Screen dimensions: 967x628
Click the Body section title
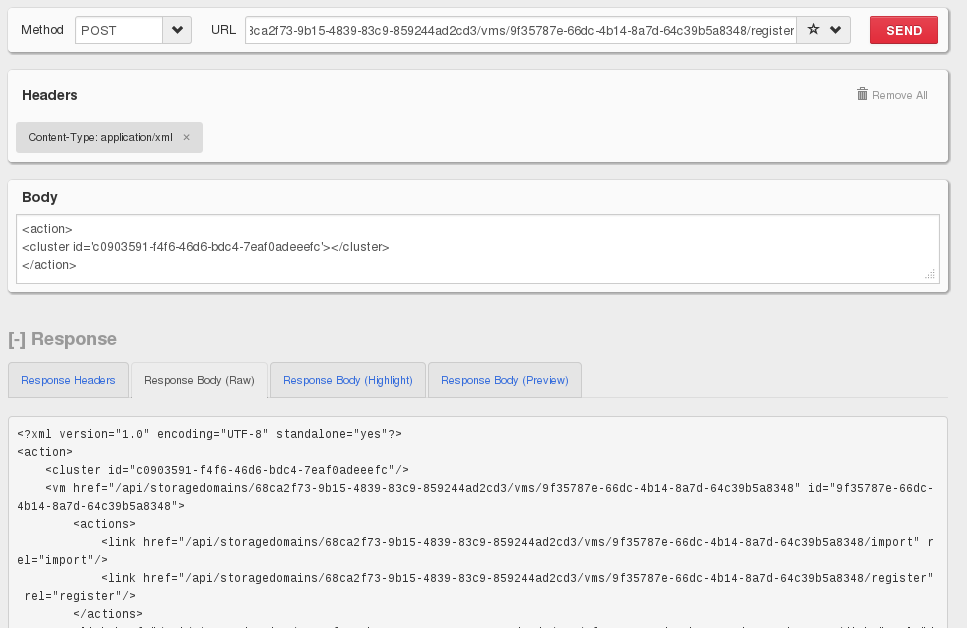click(x=40, y=197)
